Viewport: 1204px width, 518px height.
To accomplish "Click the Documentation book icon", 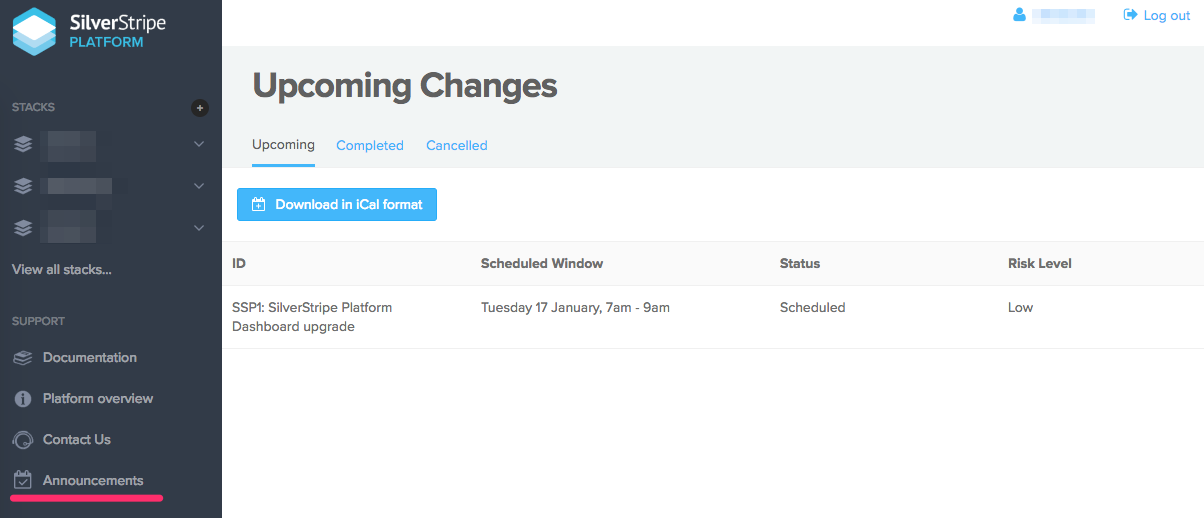I will (x=23, y=358).
